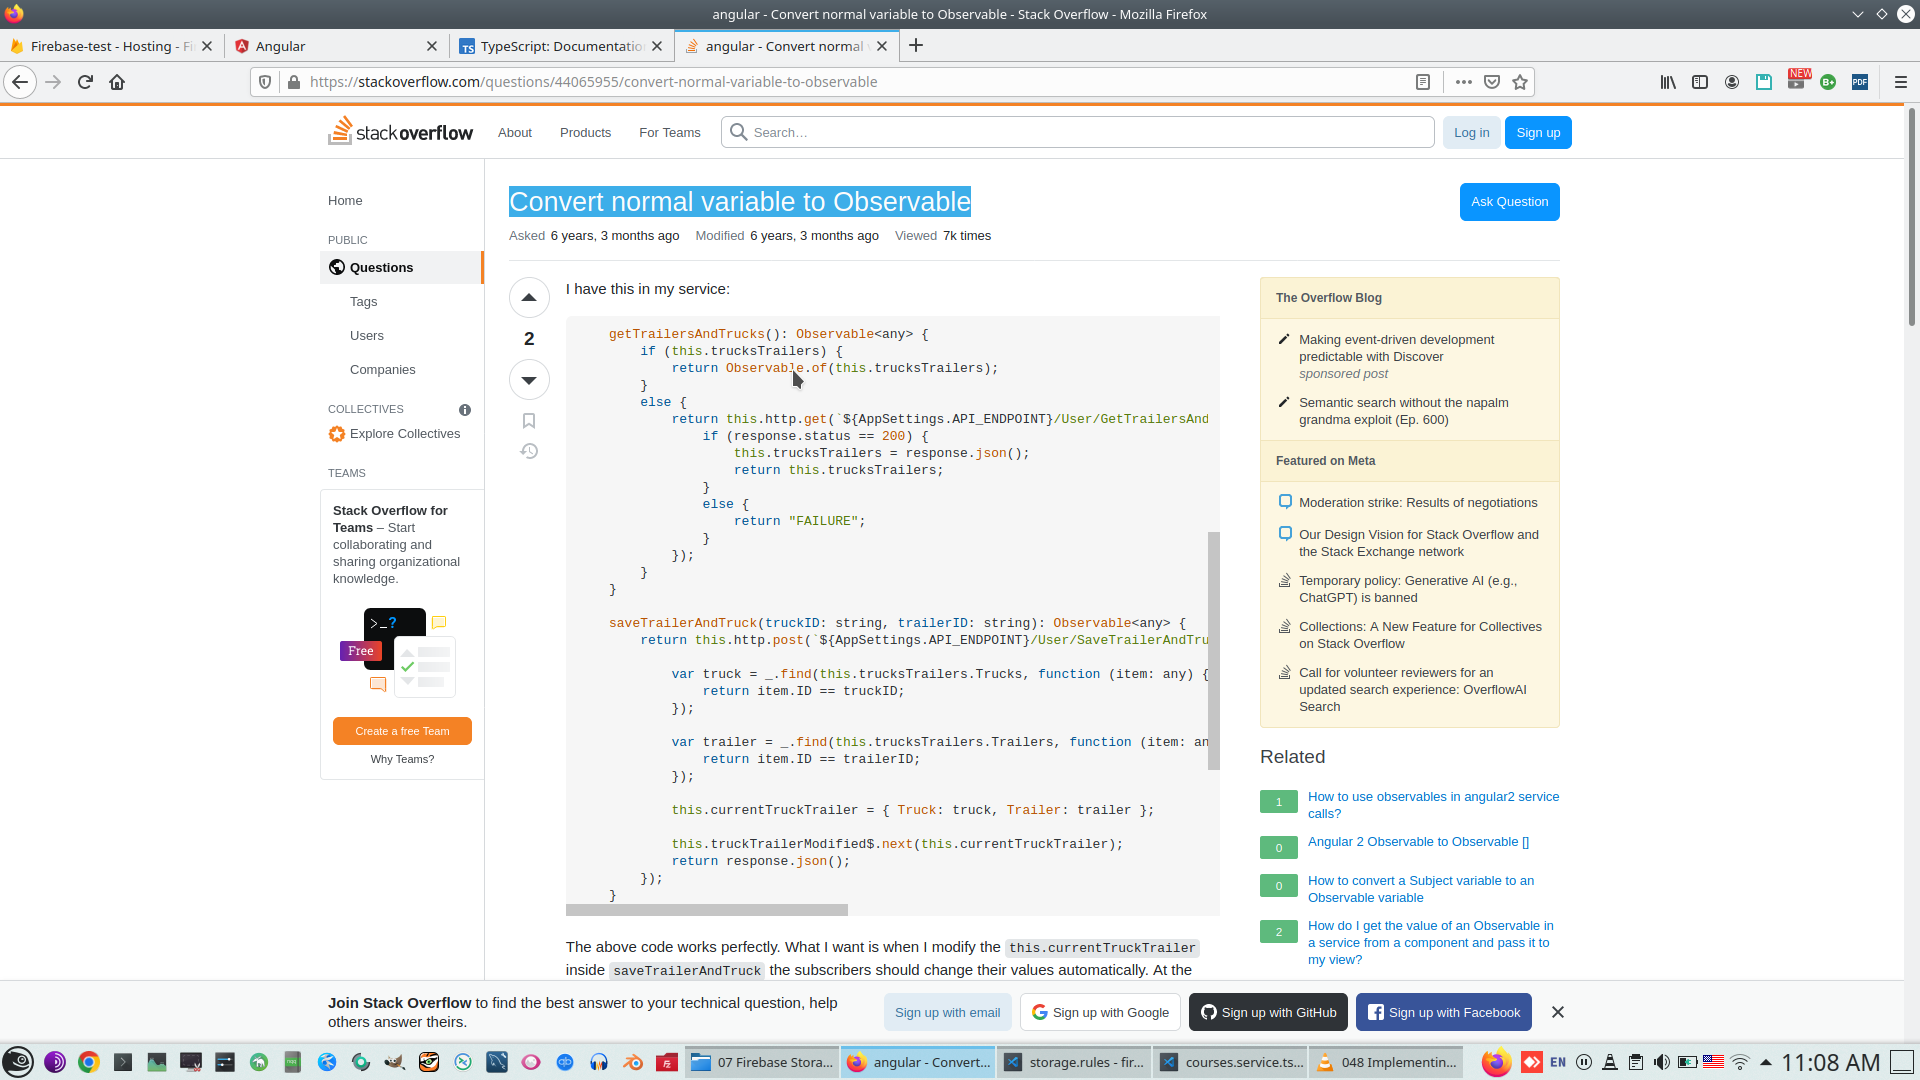Viewport: 1920px width, 1080px height.
Task: Open Firefox page actions ellipsis menu
Action: point(1463,82)
